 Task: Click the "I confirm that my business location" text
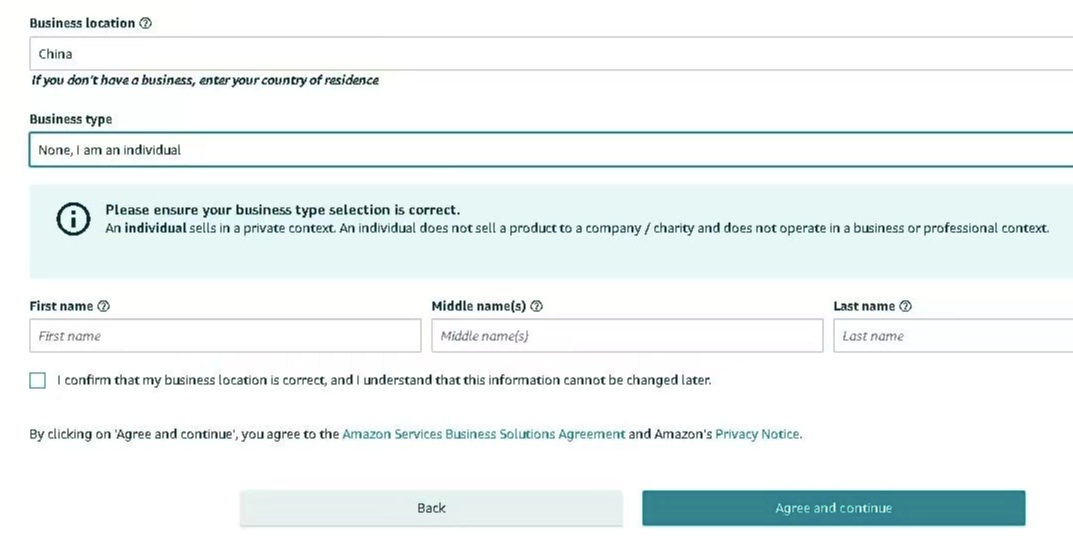(x=384, y=381)
